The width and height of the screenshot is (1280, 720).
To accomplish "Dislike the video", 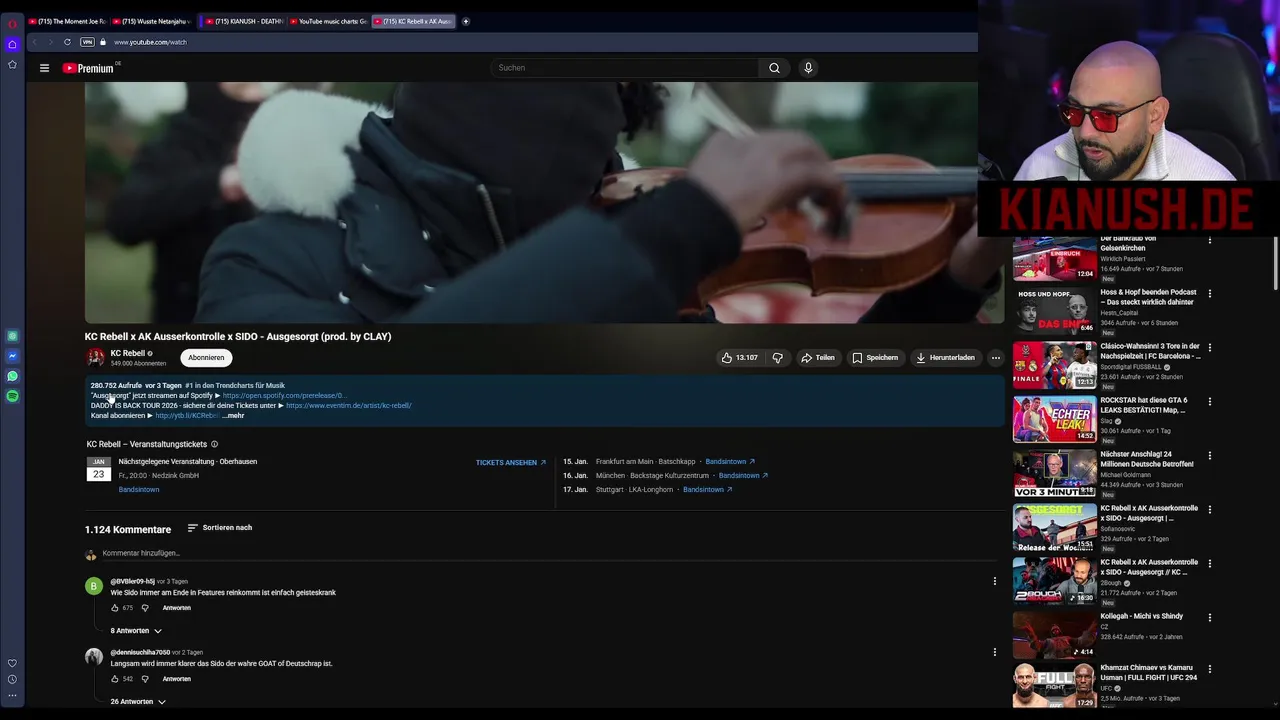I will coord(778,357).
